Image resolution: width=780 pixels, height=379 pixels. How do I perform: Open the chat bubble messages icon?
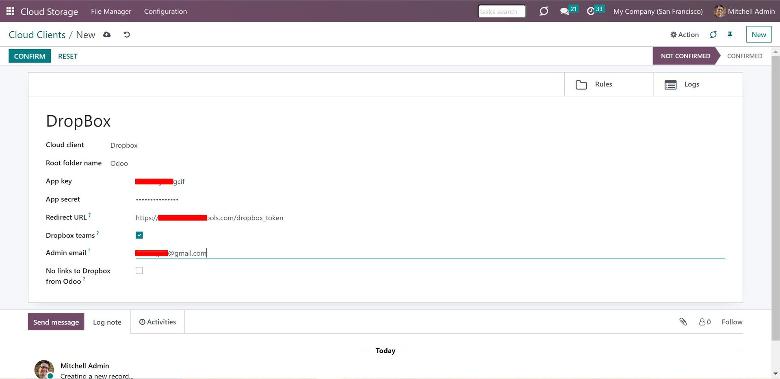[x=565, y=11]
